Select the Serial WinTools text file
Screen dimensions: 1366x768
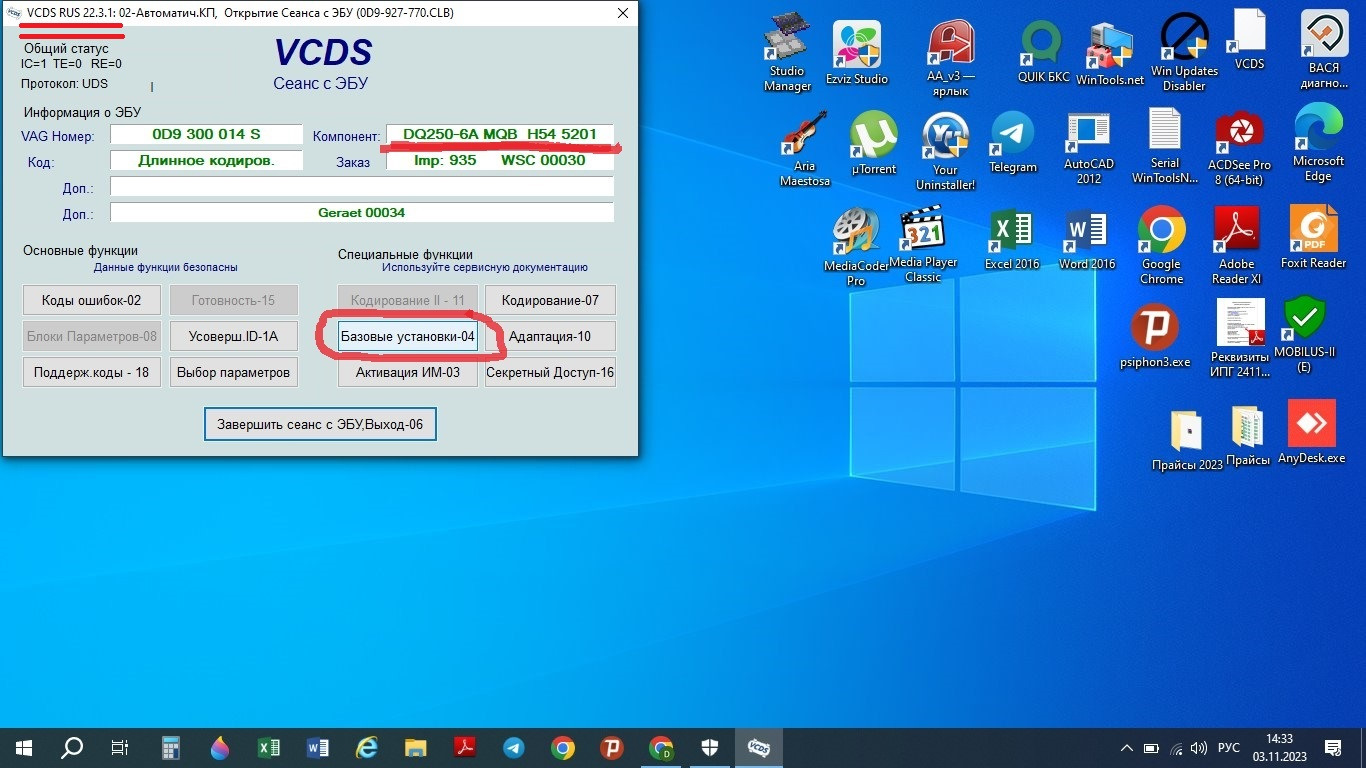(1164, 147)
